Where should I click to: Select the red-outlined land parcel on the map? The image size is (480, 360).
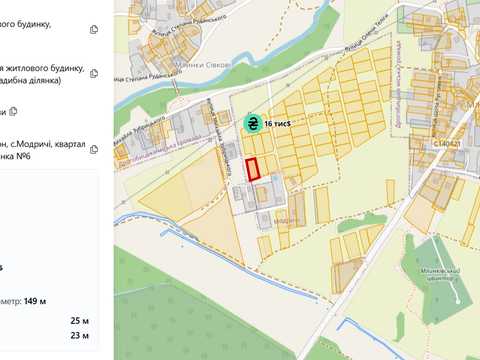(253, 169)
